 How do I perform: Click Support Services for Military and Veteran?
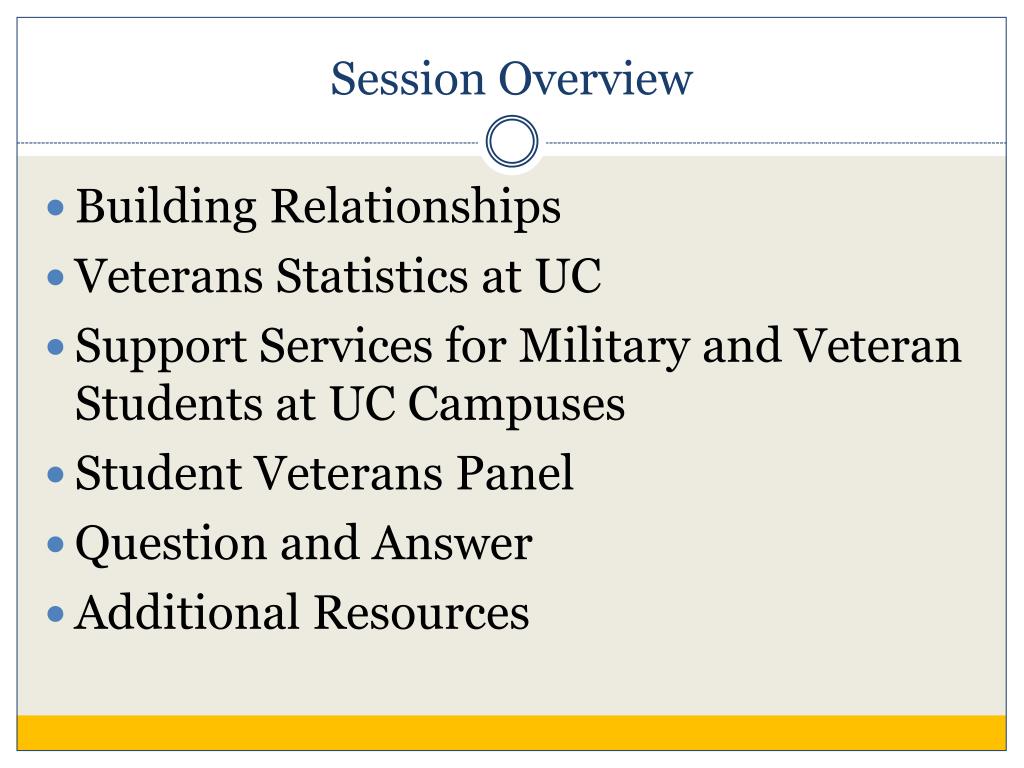518,347
